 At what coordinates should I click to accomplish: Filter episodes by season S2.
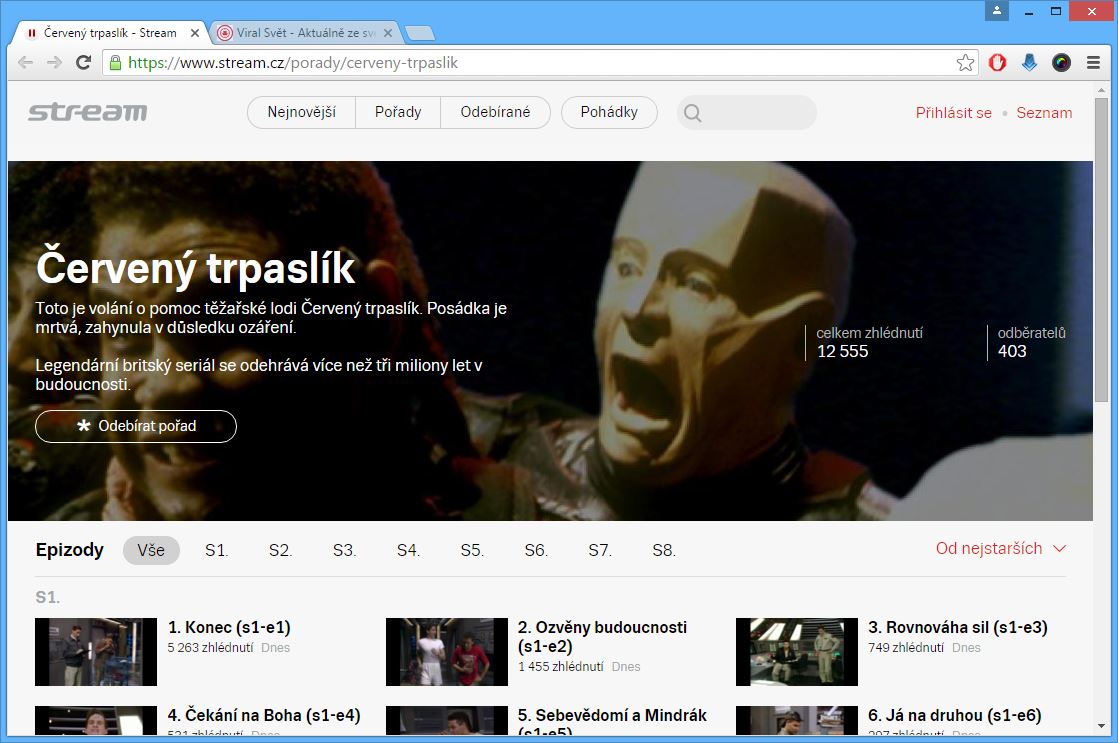[280, 550]
